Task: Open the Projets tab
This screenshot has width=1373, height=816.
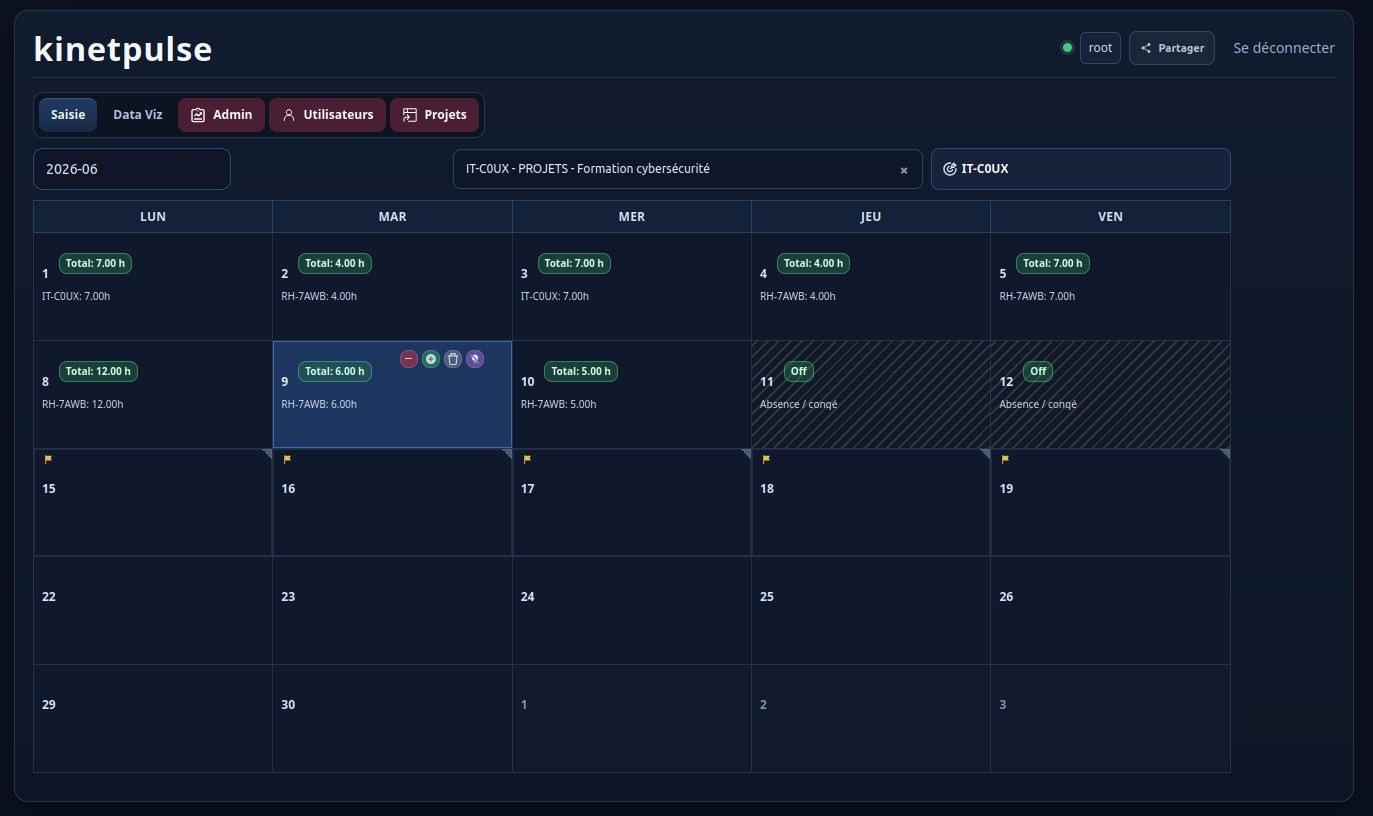Action: pyautogui.click(x=434, y=115)
